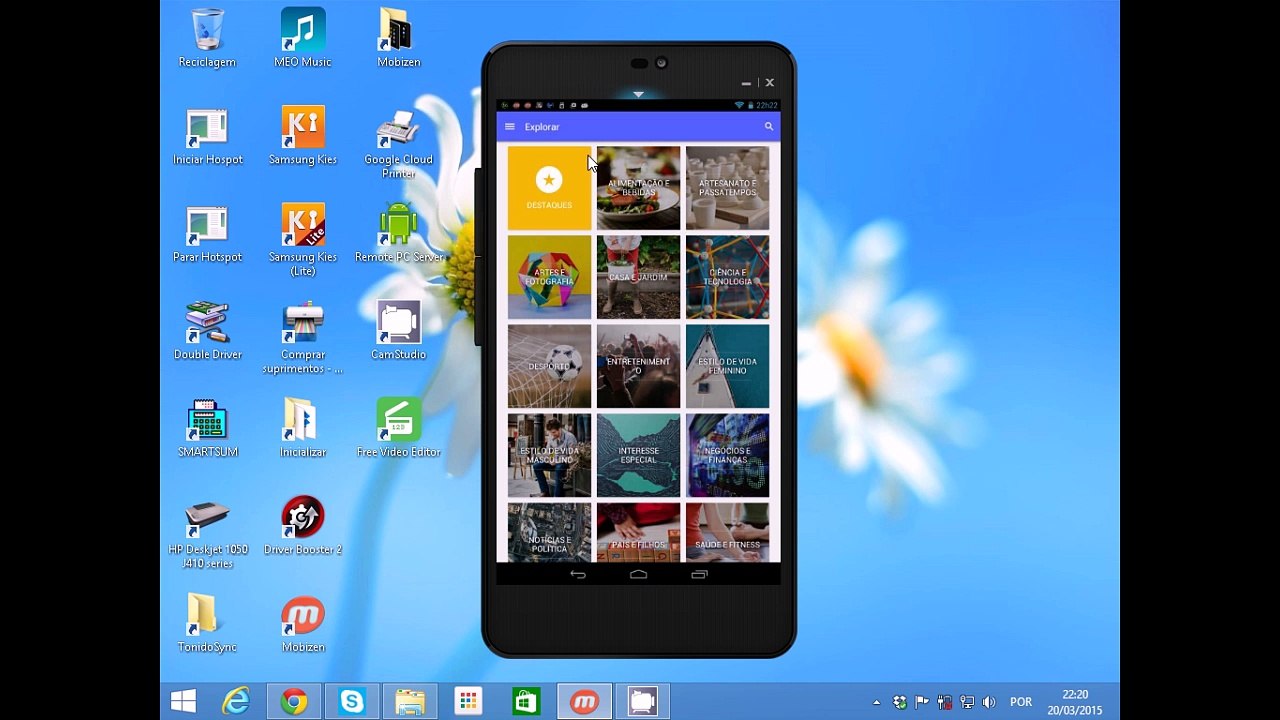Select HP Deskjet 1050 J410 series icon
The width and height of the screenshot is (1280, 720).
(207, 533)
